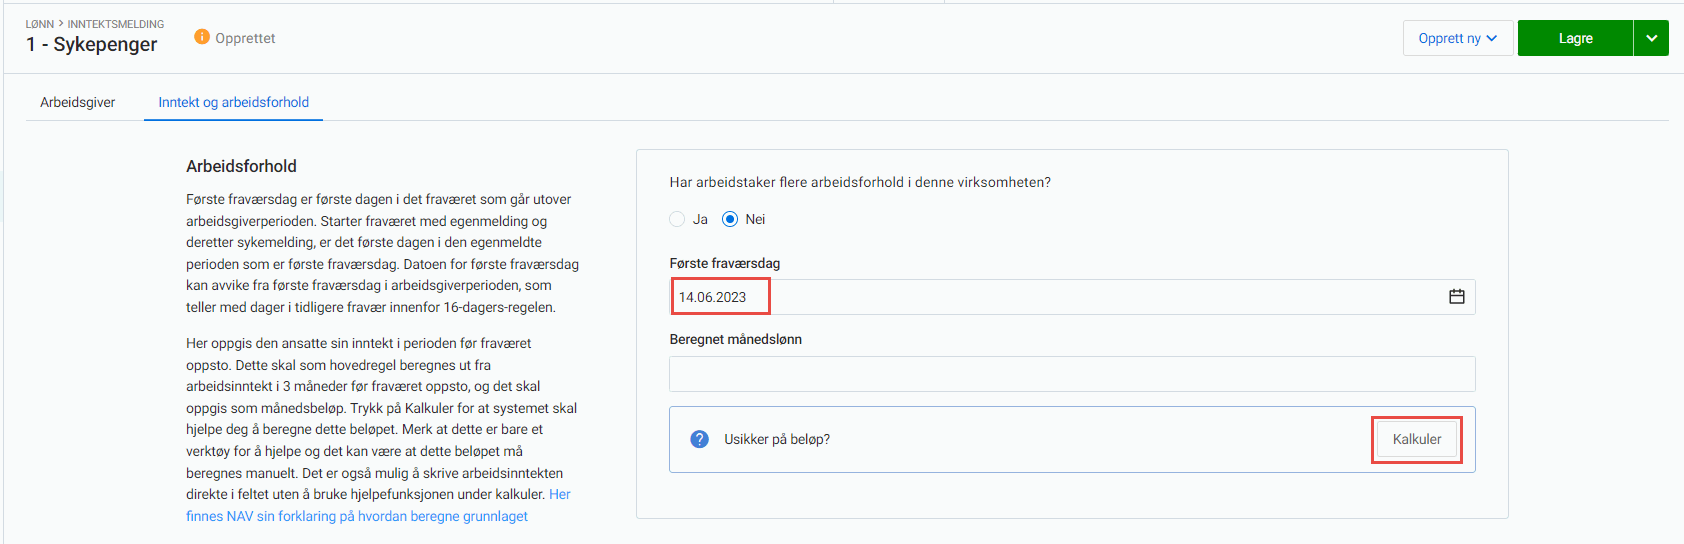Focus the Første fraværsdag date field
This screenshot has width=1684, height=544.
[1050, 297]
